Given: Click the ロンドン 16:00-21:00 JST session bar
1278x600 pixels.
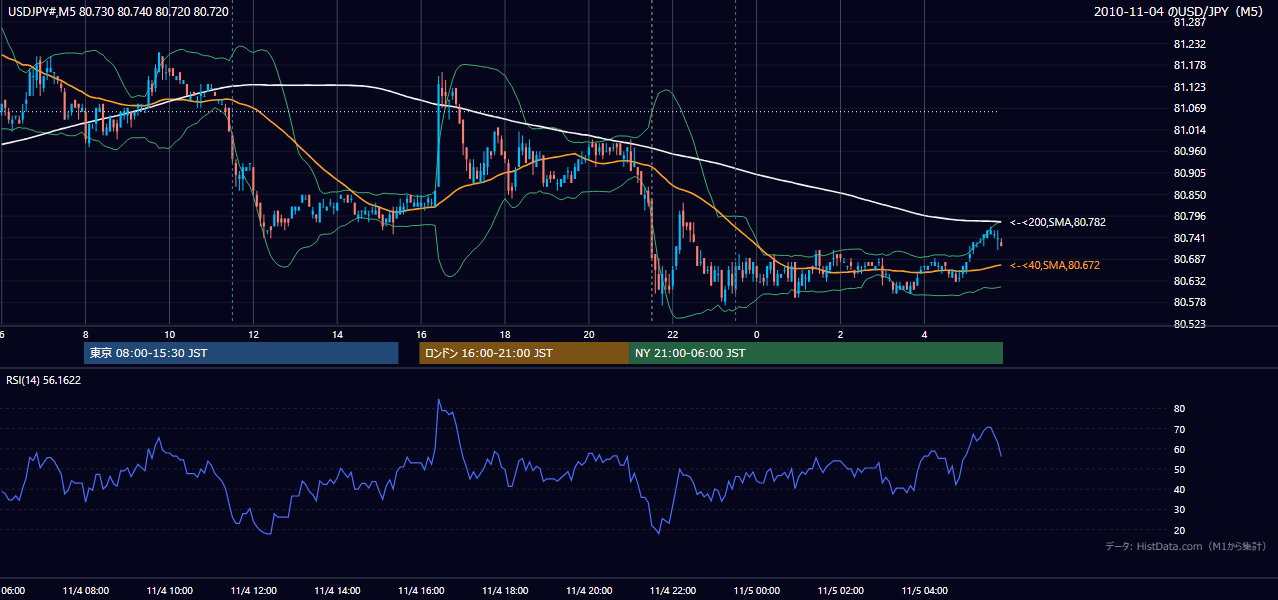Looking at the screenshot, I should pos(524,353).
